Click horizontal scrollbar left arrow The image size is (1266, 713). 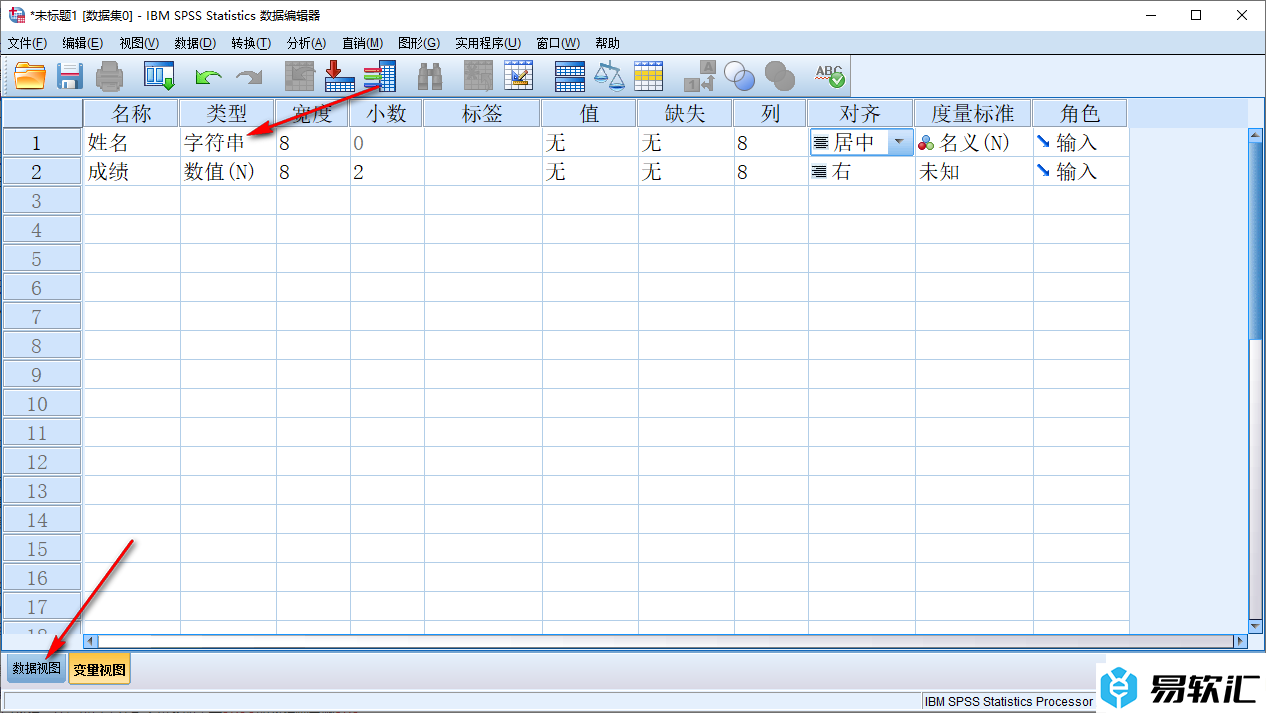tap(91, 641)
